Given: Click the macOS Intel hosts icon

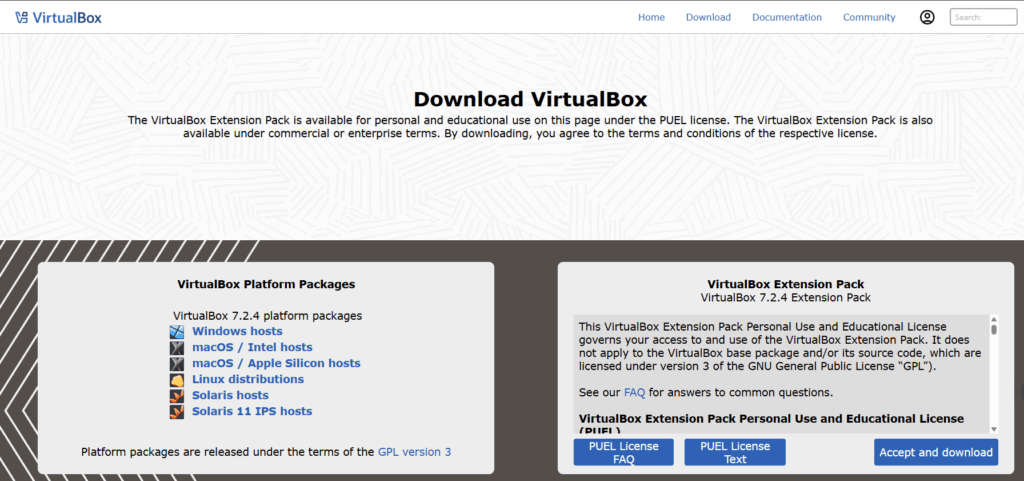Looking at the screenshot, I should (177, 347).
